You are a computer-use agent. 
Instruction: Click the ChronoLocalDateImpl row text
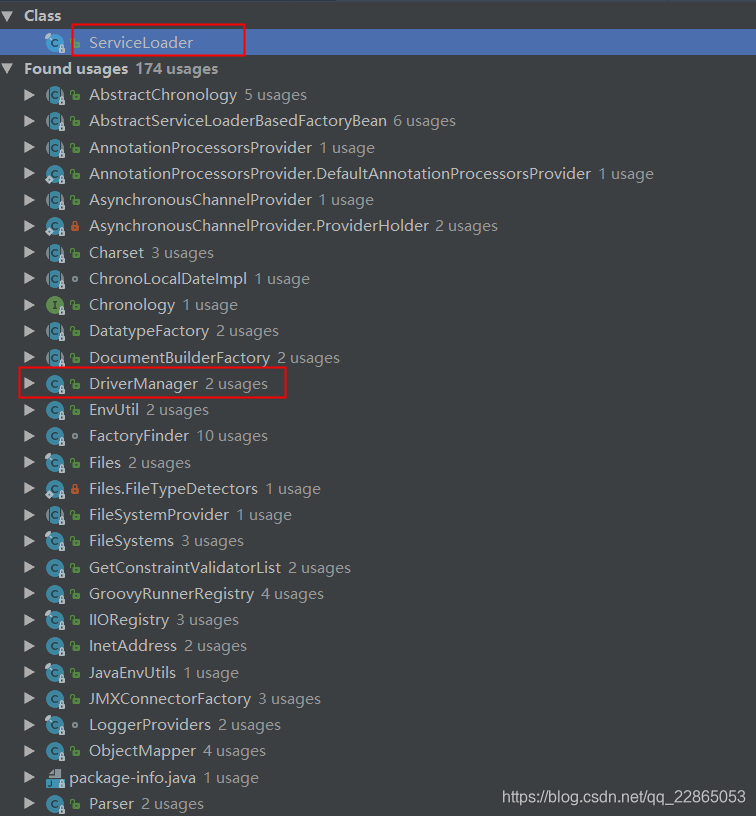tap(199, 279)
